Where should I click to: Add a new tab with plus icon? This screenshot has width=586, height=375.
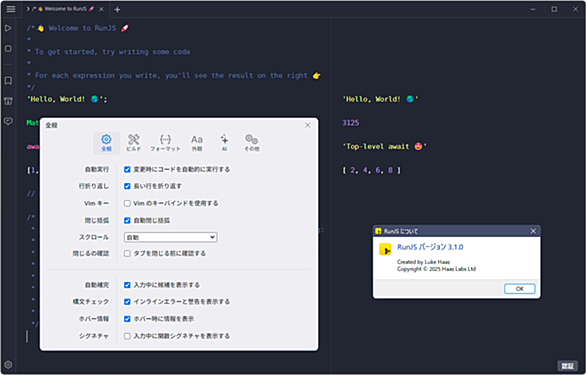(x=117, y=10)
